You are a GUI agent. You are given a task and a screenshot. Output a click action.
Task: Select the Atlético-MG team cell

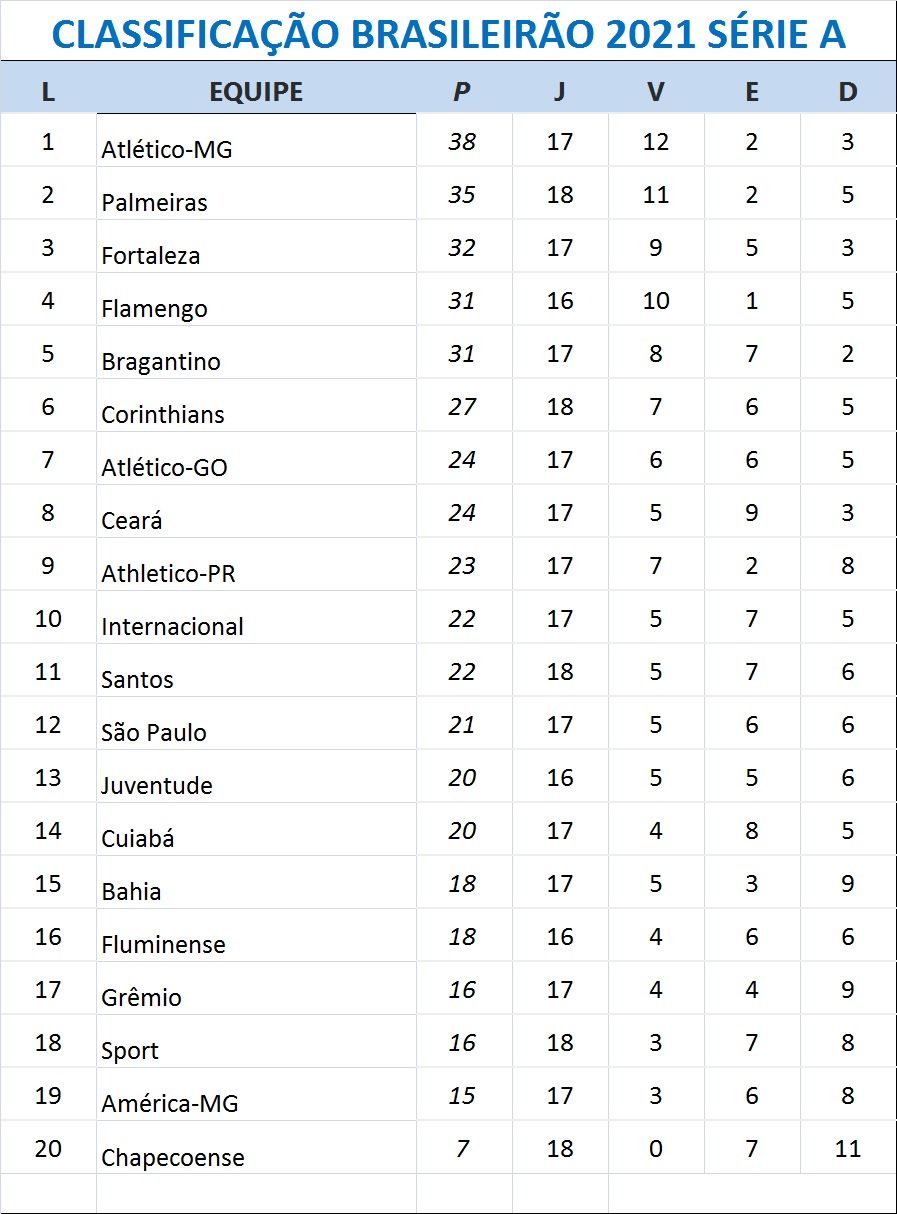167,150
